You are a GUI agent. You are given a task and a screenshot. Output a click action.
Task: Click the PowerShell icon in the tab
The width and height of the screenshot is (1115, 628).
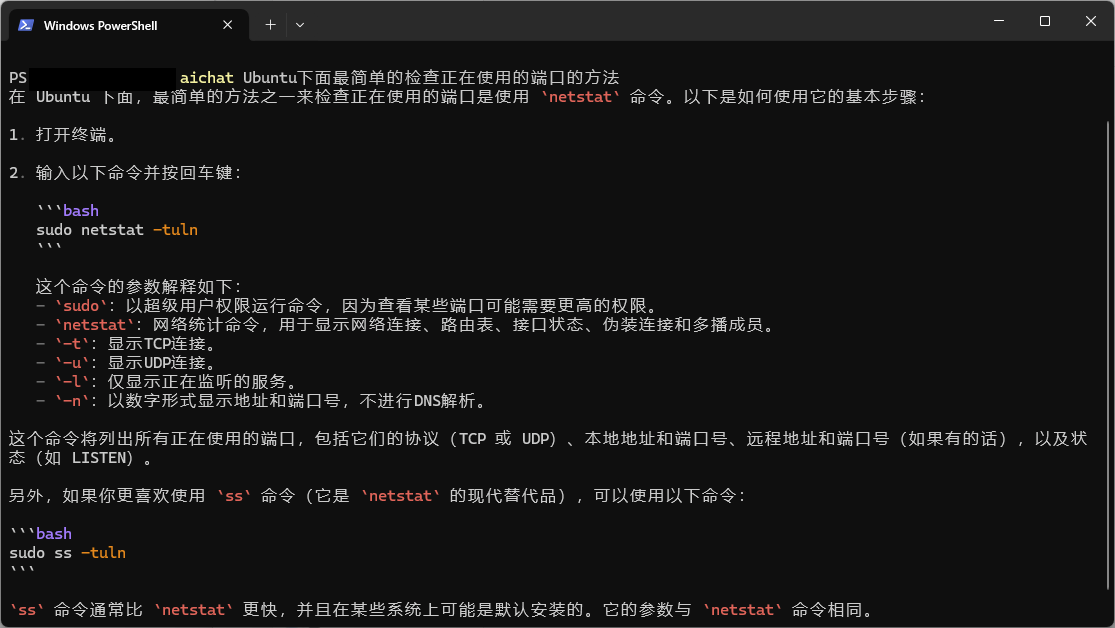coord(26,25)
